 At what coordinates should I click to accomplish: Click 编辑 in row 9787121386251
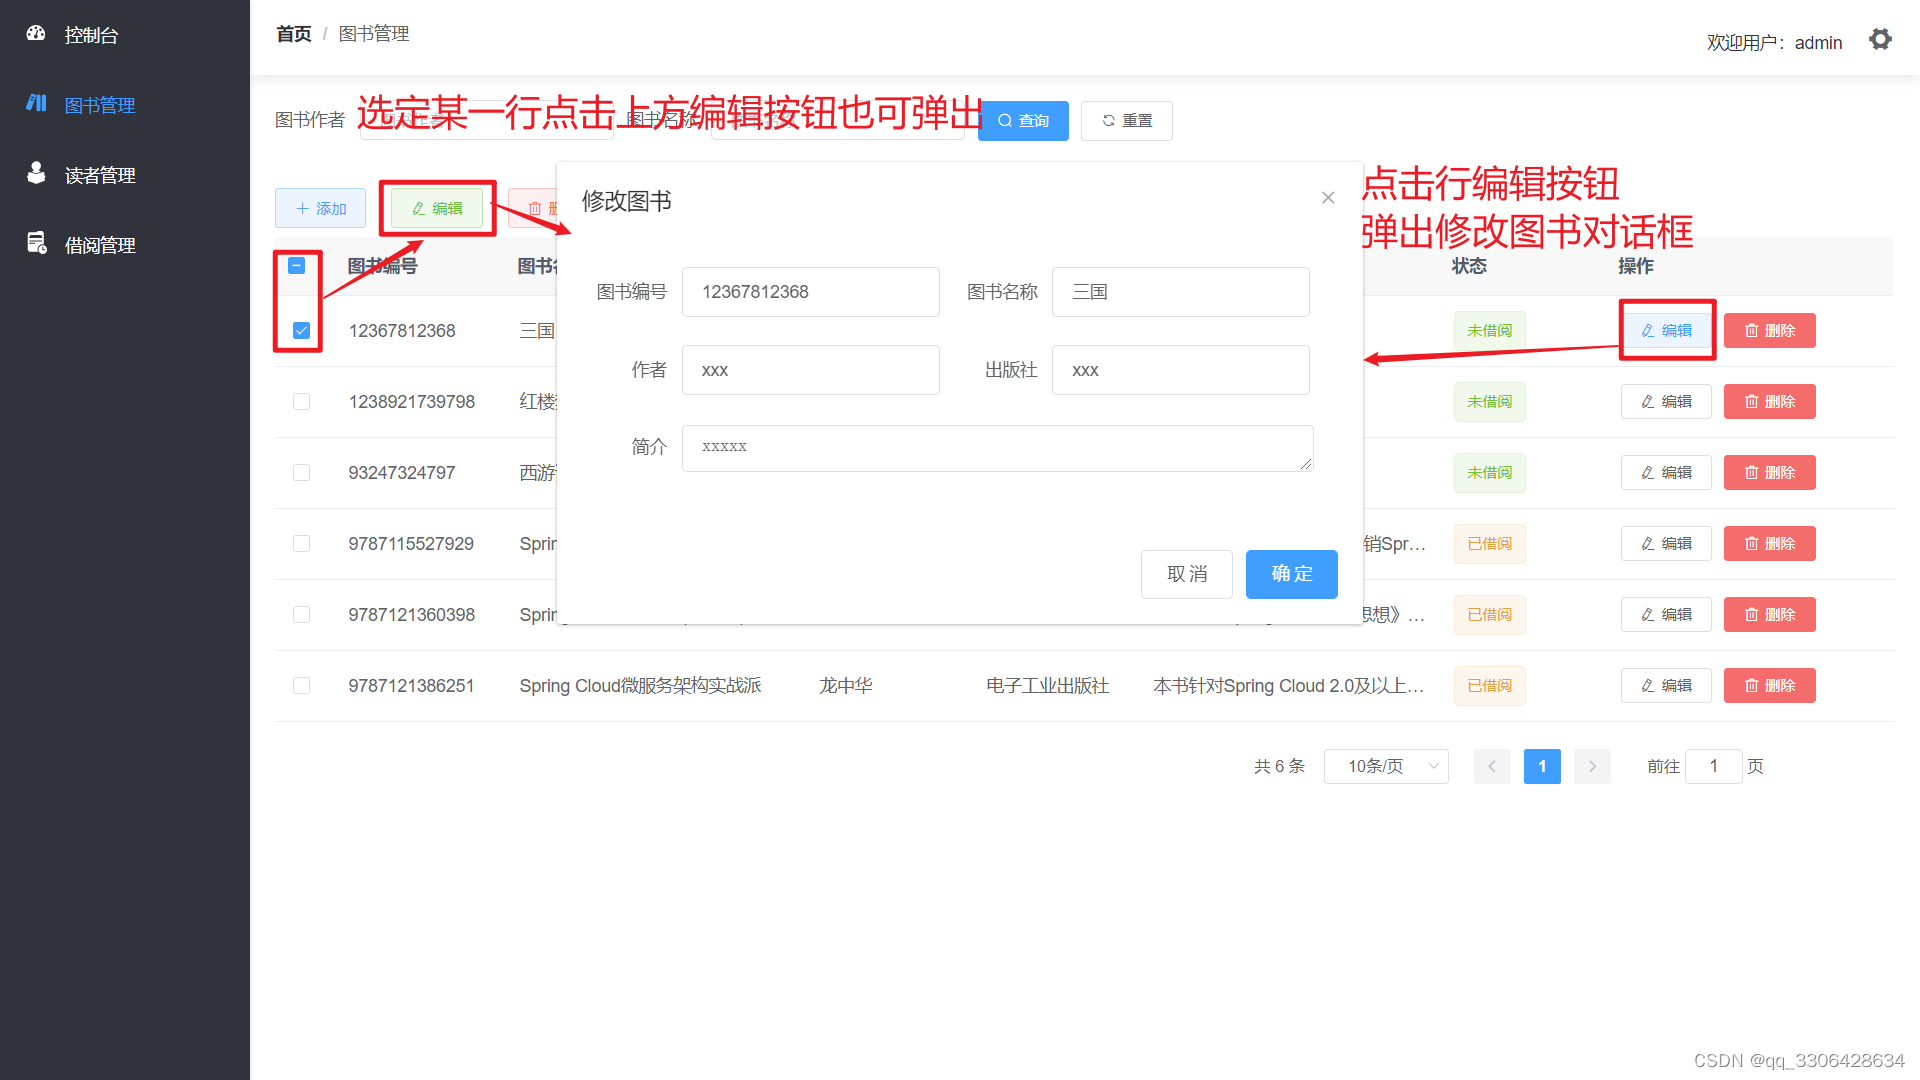tap(1666, 686)
